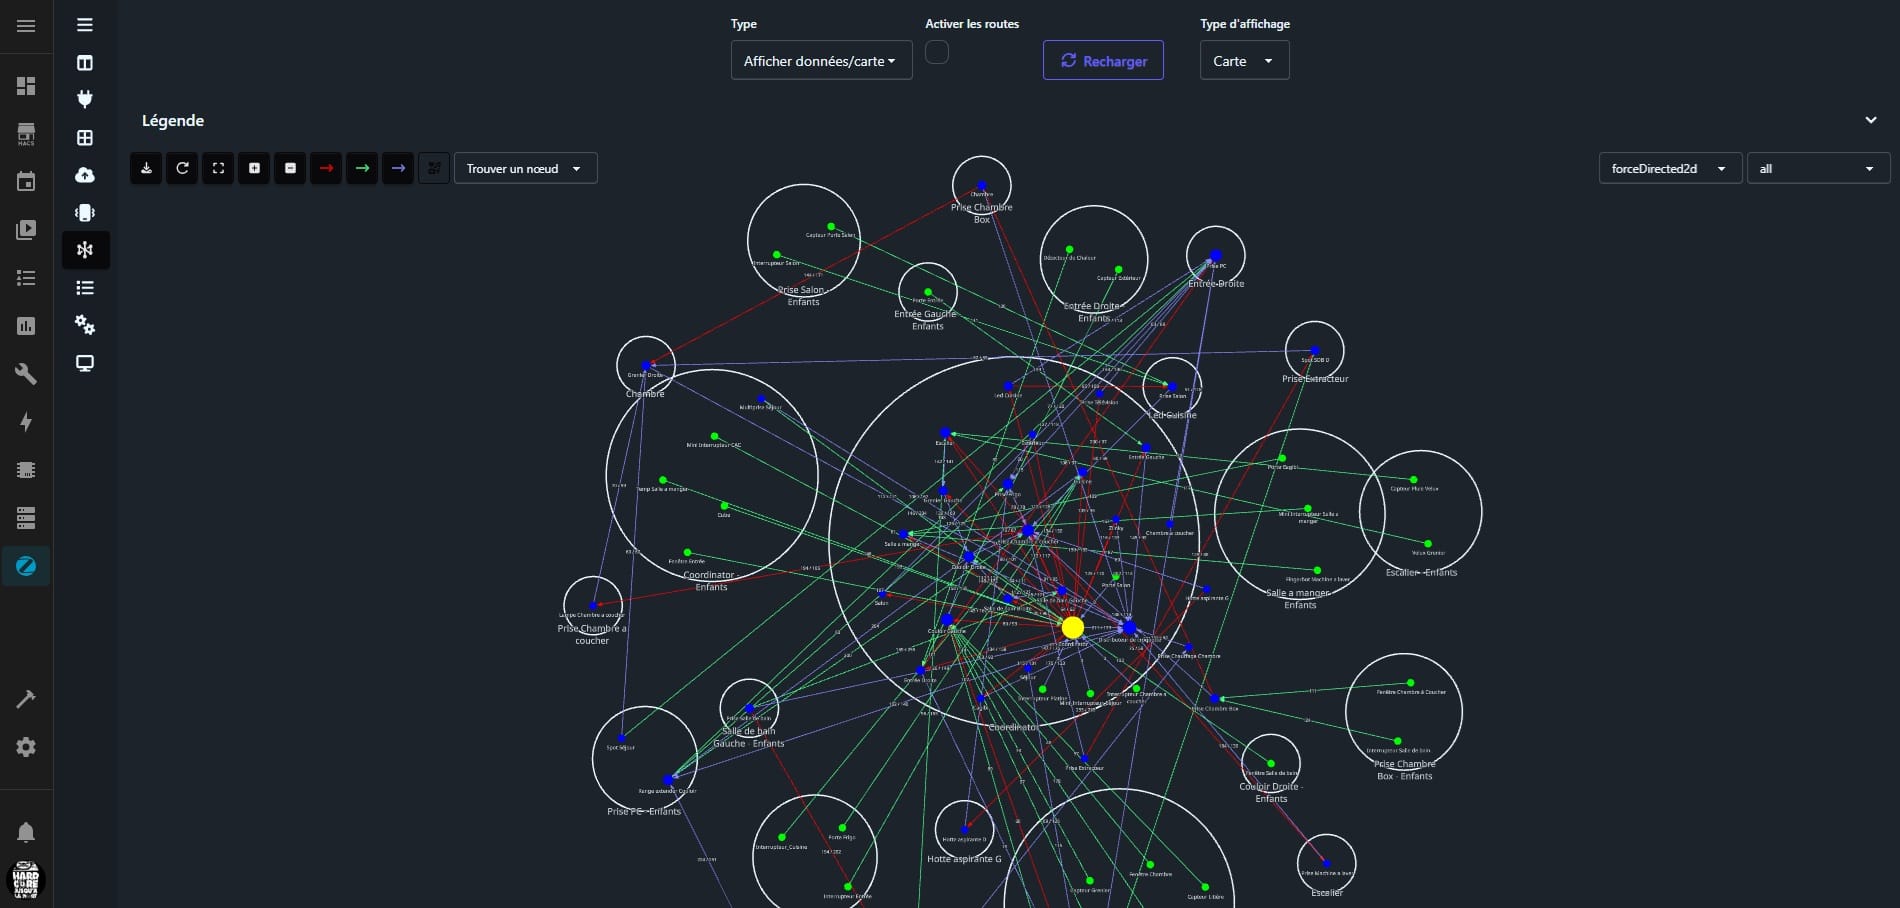Viewport: 1900px width, 908px height.
Task: Click the fit-to-screen frame icon
Action: pos(218,168)
